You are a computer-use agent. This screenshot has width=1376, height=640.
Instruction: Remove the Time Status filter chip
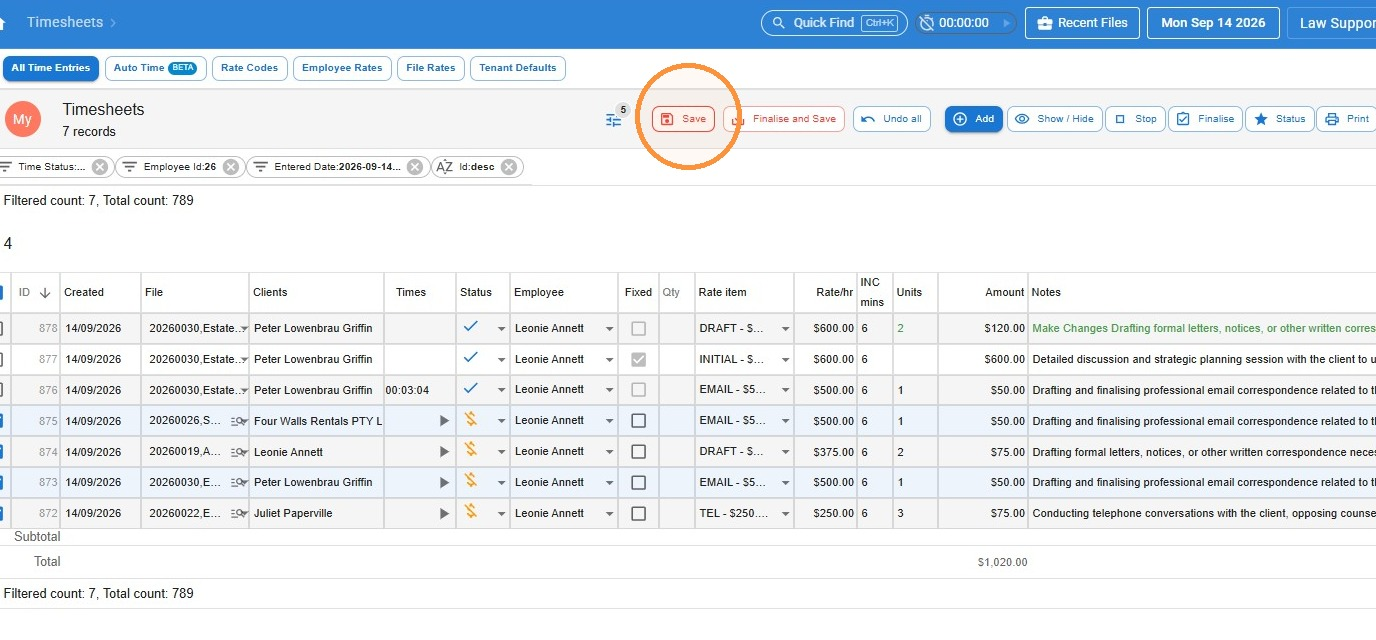tap(100, 167)
